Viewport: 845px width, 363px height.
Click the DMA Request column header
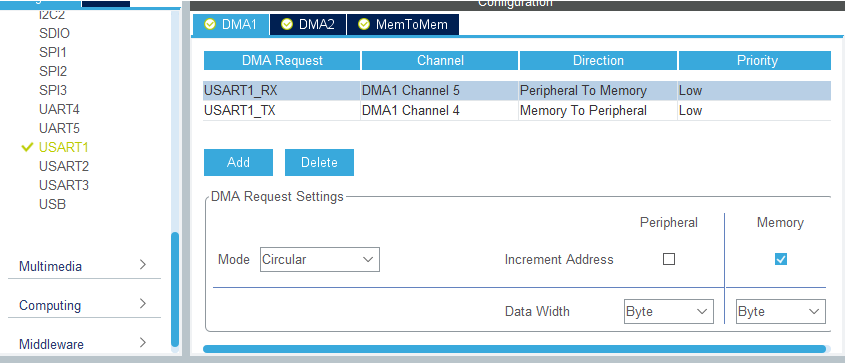282,60
